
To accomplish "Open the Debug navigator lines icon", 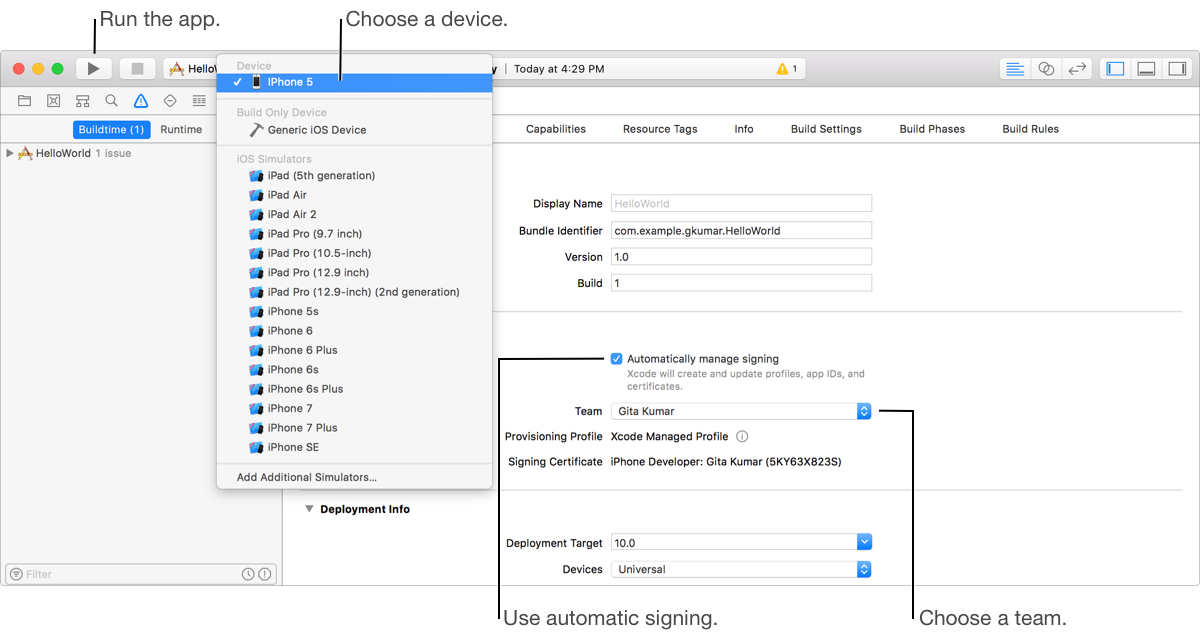I will (198, 101).
